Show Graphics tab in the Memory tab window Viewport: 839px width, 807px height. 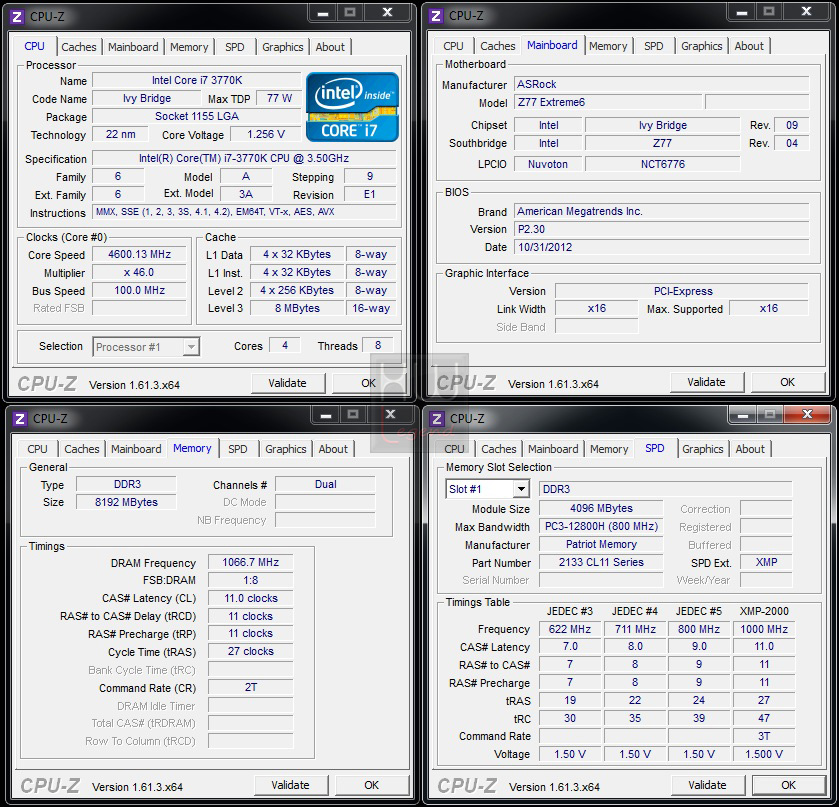286,449
